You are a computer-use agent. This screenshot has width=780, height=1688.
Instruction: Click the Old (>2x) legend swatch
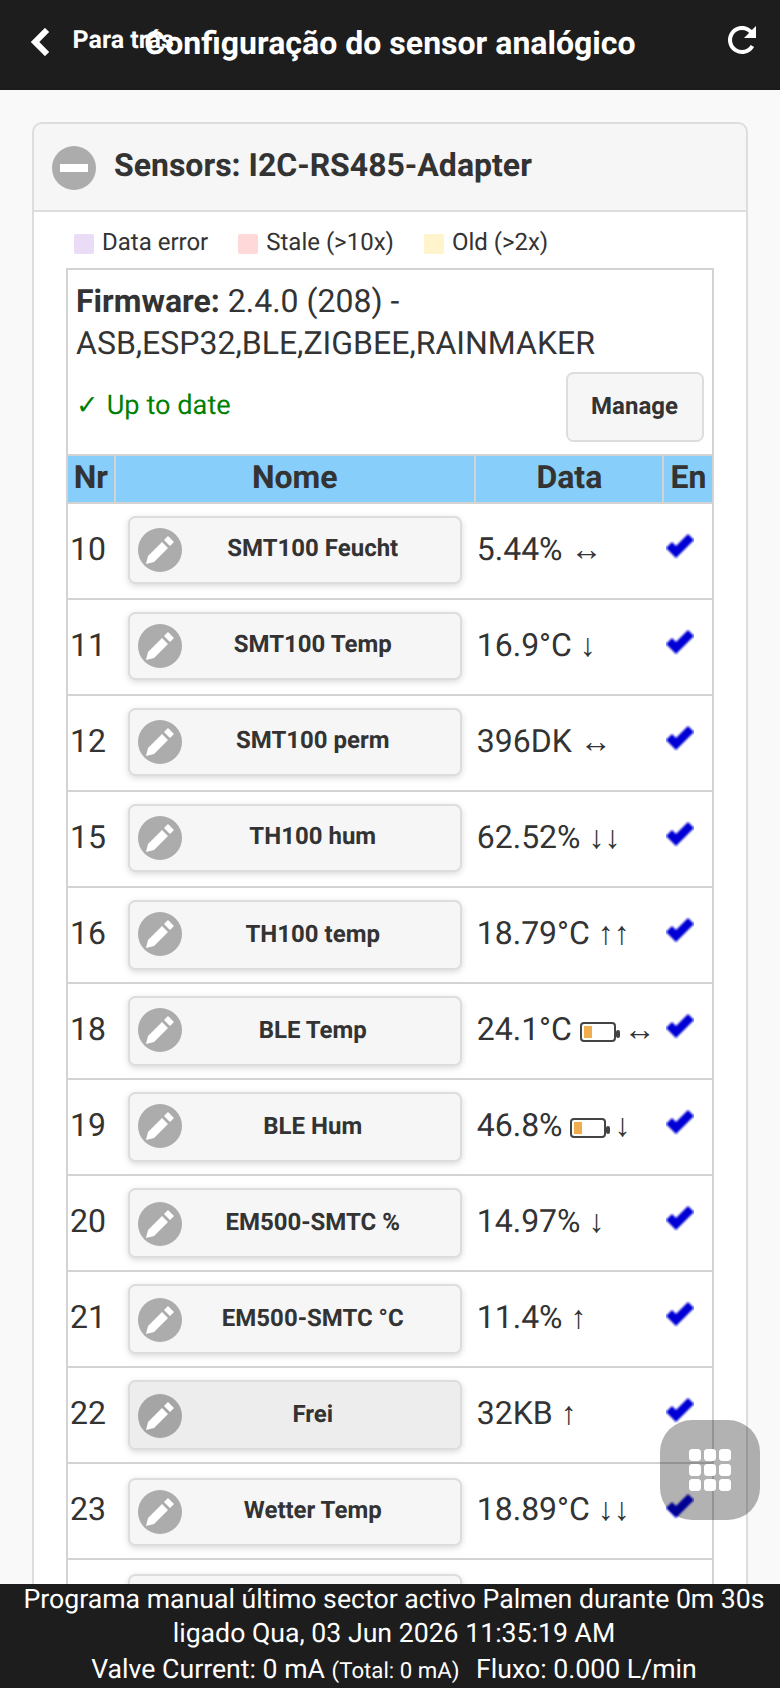(x=433, y=243)
